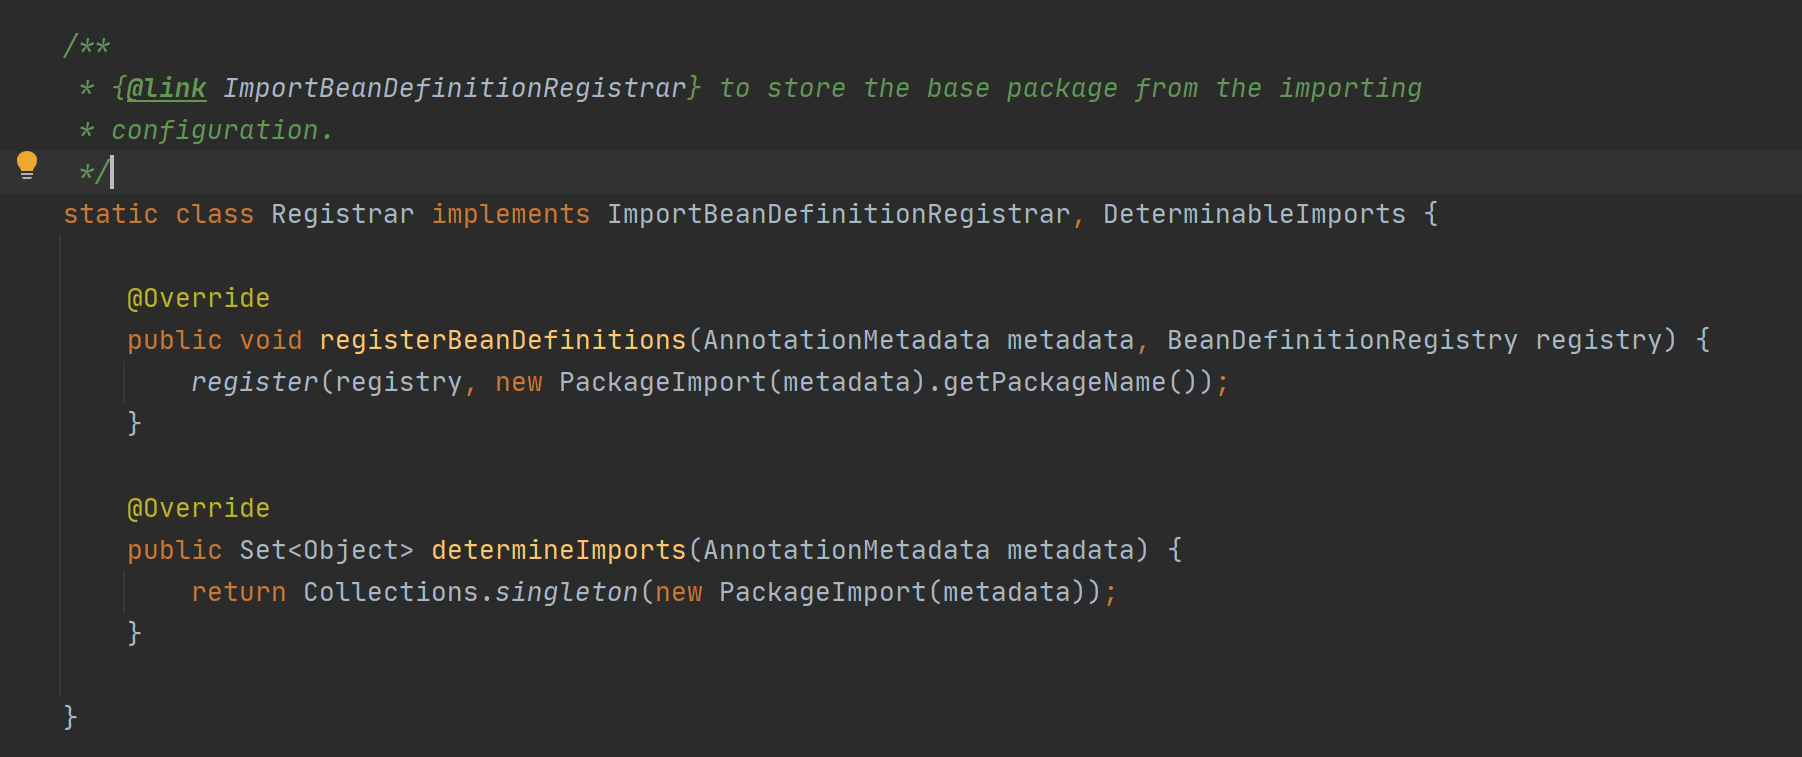Image resolution: width=1802 pixels, height=757 pixels.
Task: Click the Set<Object> return type
Action: 326,550
